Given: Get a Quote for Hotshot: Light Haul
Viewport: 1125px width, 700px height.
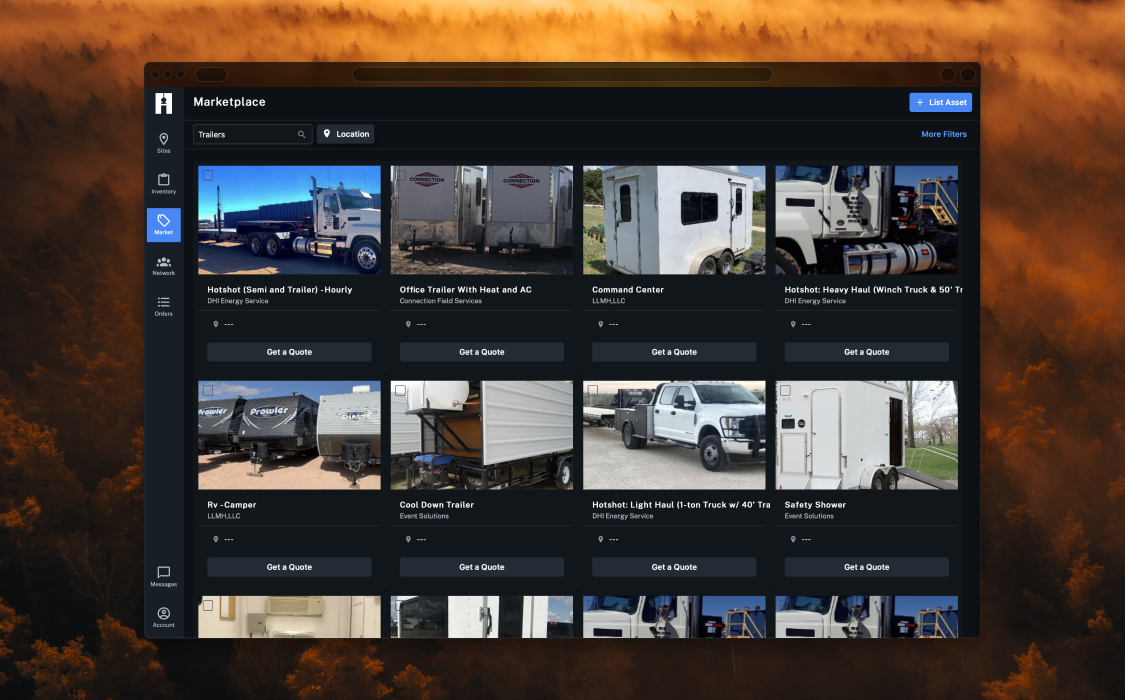Looking at the screenshot, I should point(674,567).
